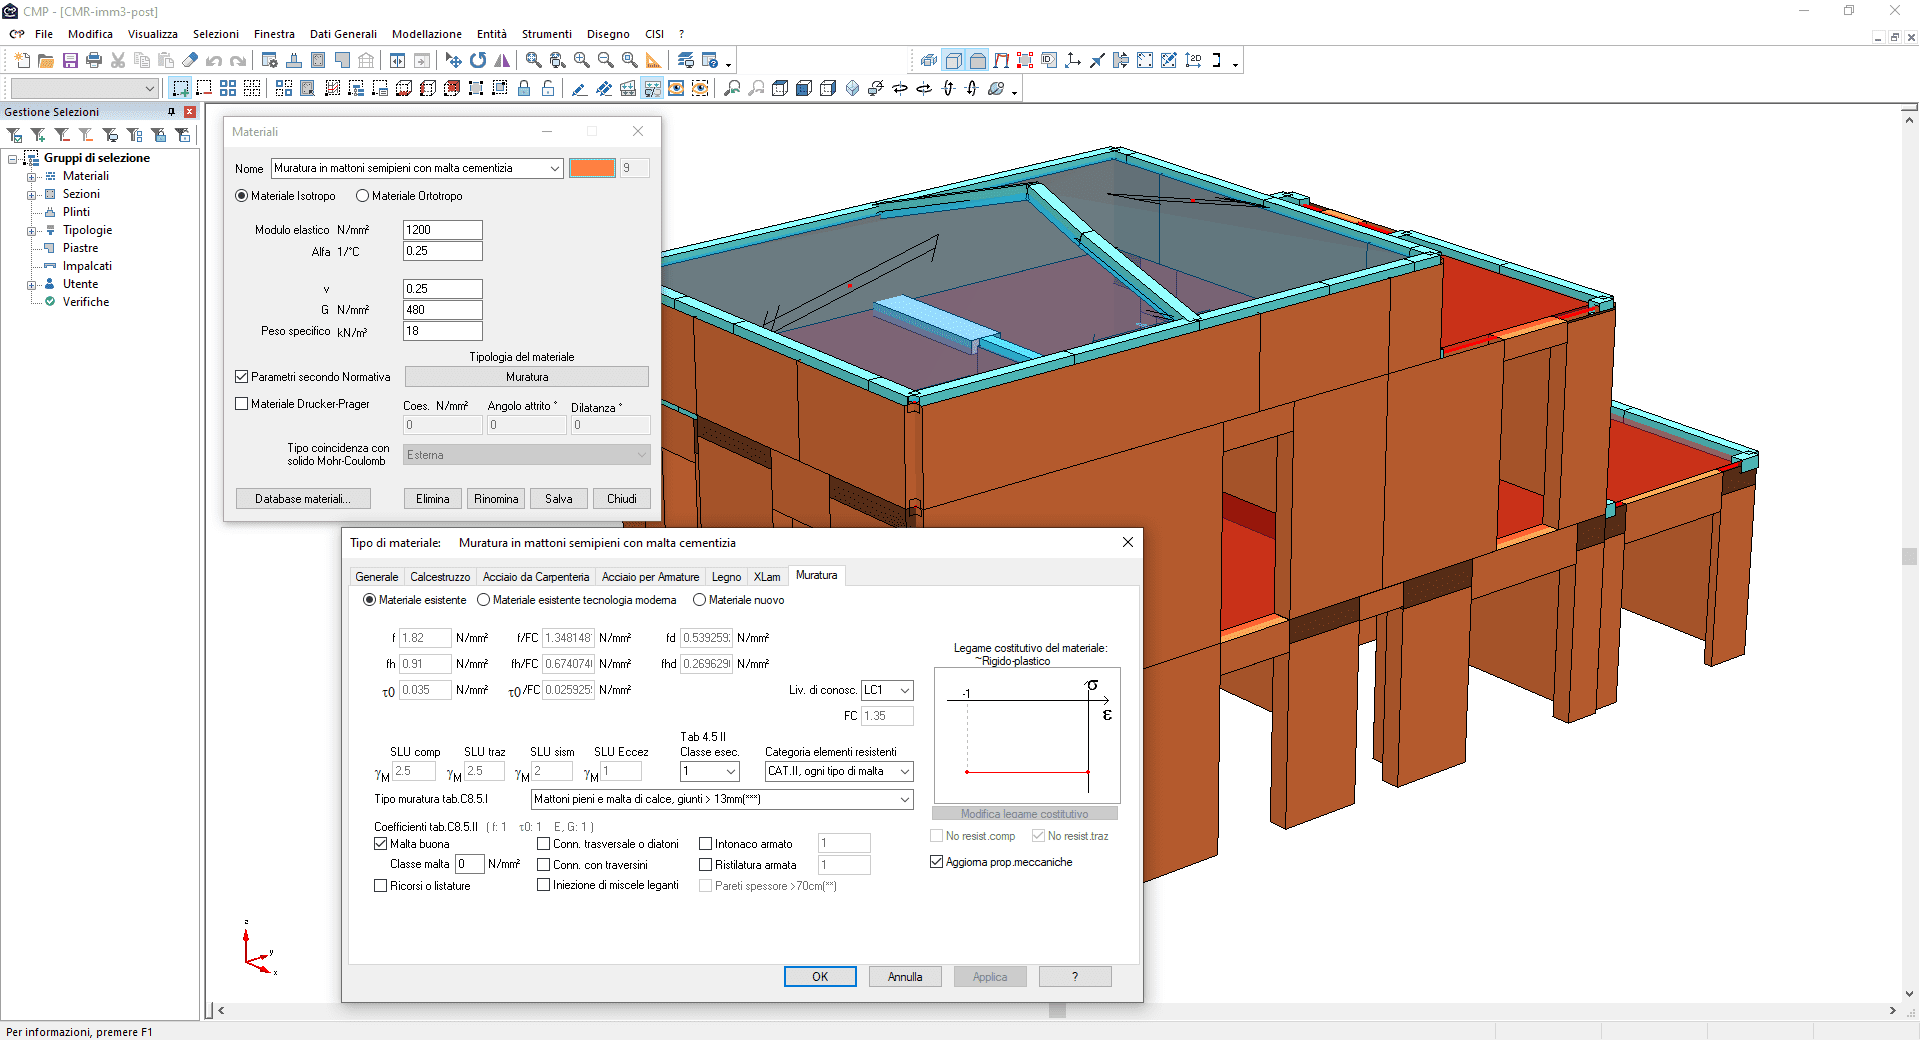The height and width of the screenshot is (1040, 1920).
Task: Click the Salva button in Materiali
Action: (559, 499)
